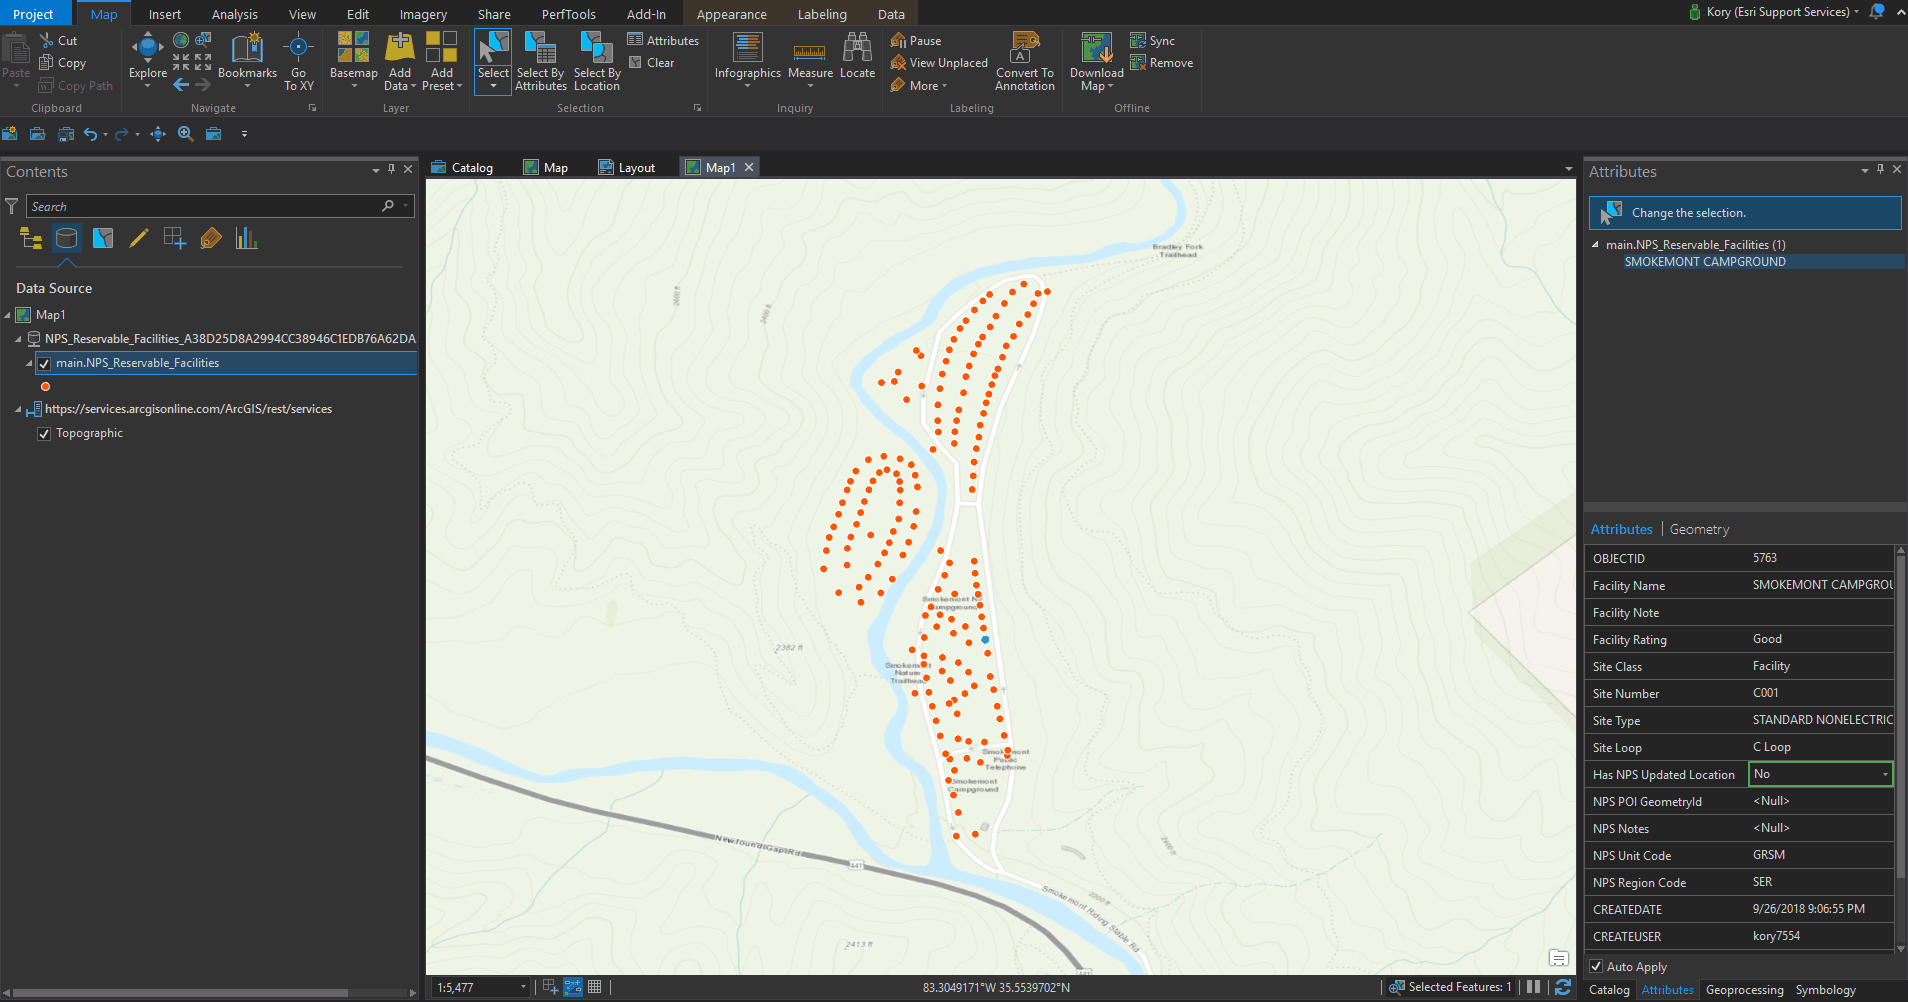Click the Undo arrow in quick access toolbar
This screenshot has width=1908, height=1002.
click(90, 134)
